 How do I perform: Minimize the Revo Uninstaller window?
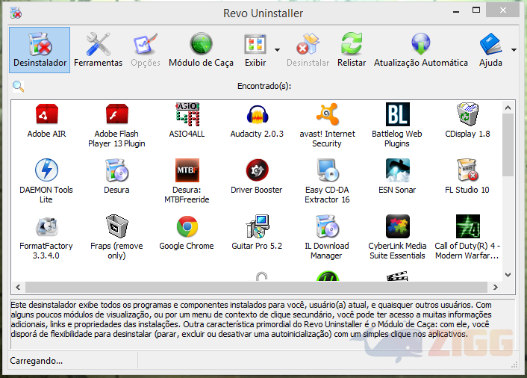[x=456, y=11]
